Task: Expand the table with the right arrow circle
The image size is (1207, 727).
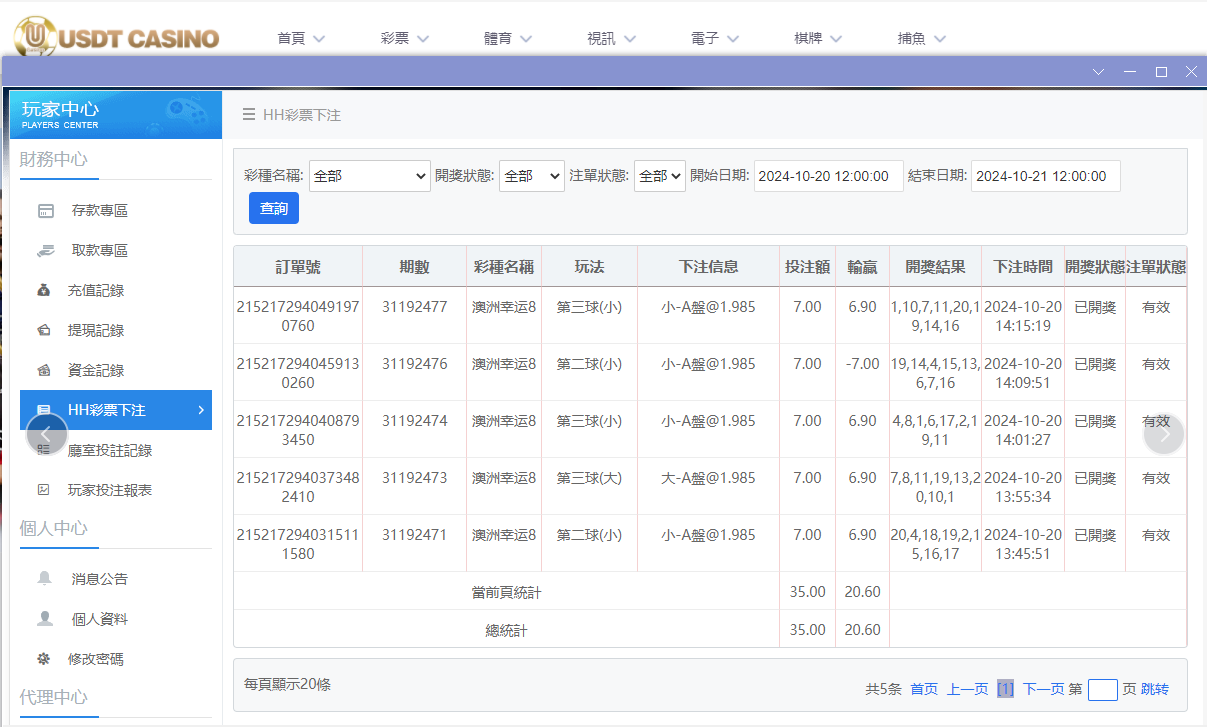Action: (1163, 434)
